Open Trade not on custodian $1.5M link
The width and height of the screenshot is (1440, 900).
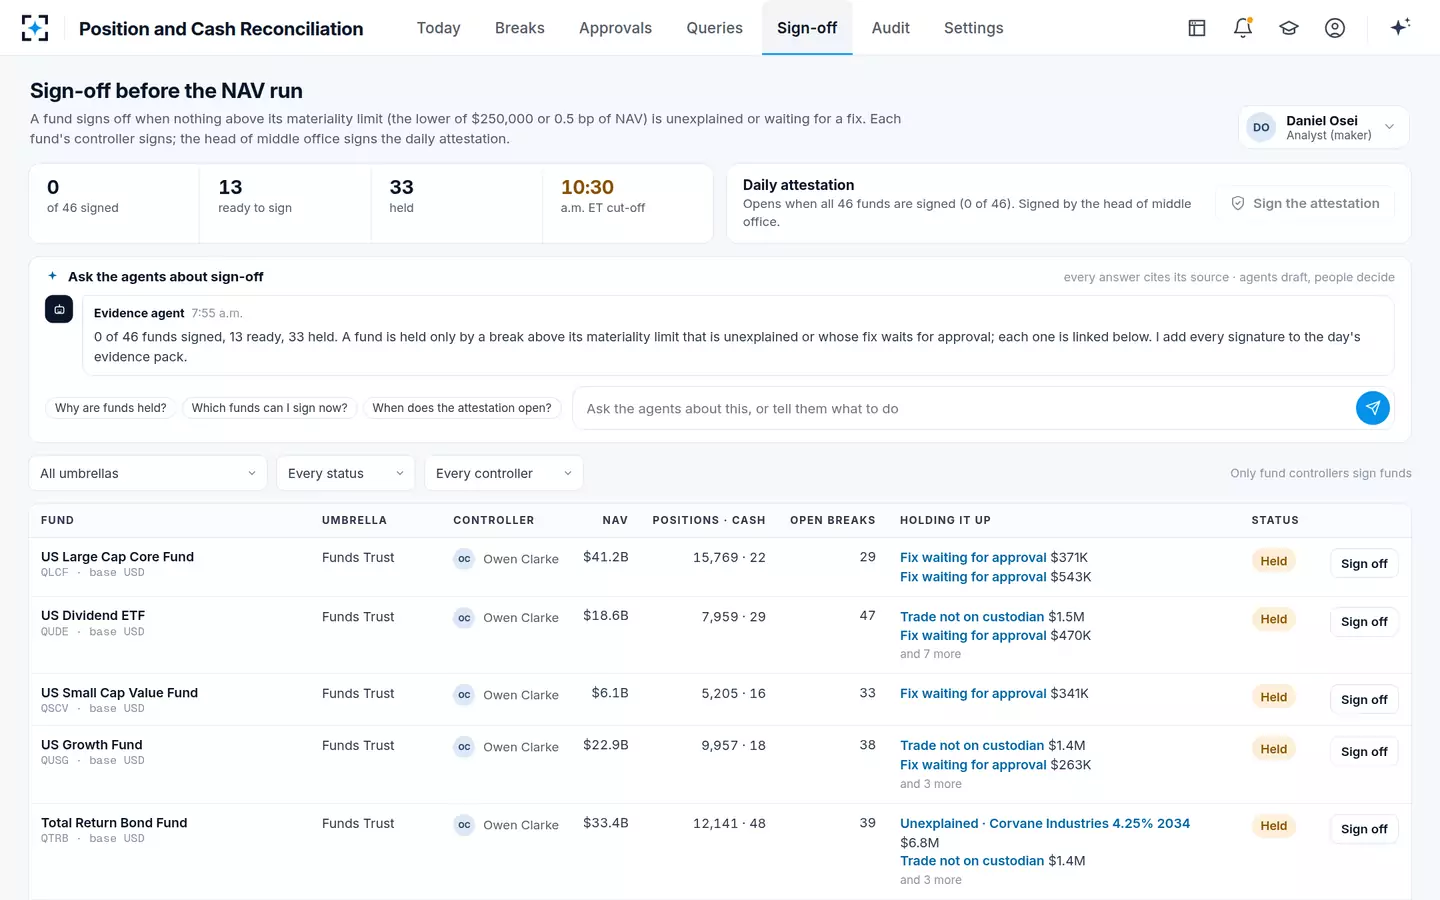(x=972, y=617)
